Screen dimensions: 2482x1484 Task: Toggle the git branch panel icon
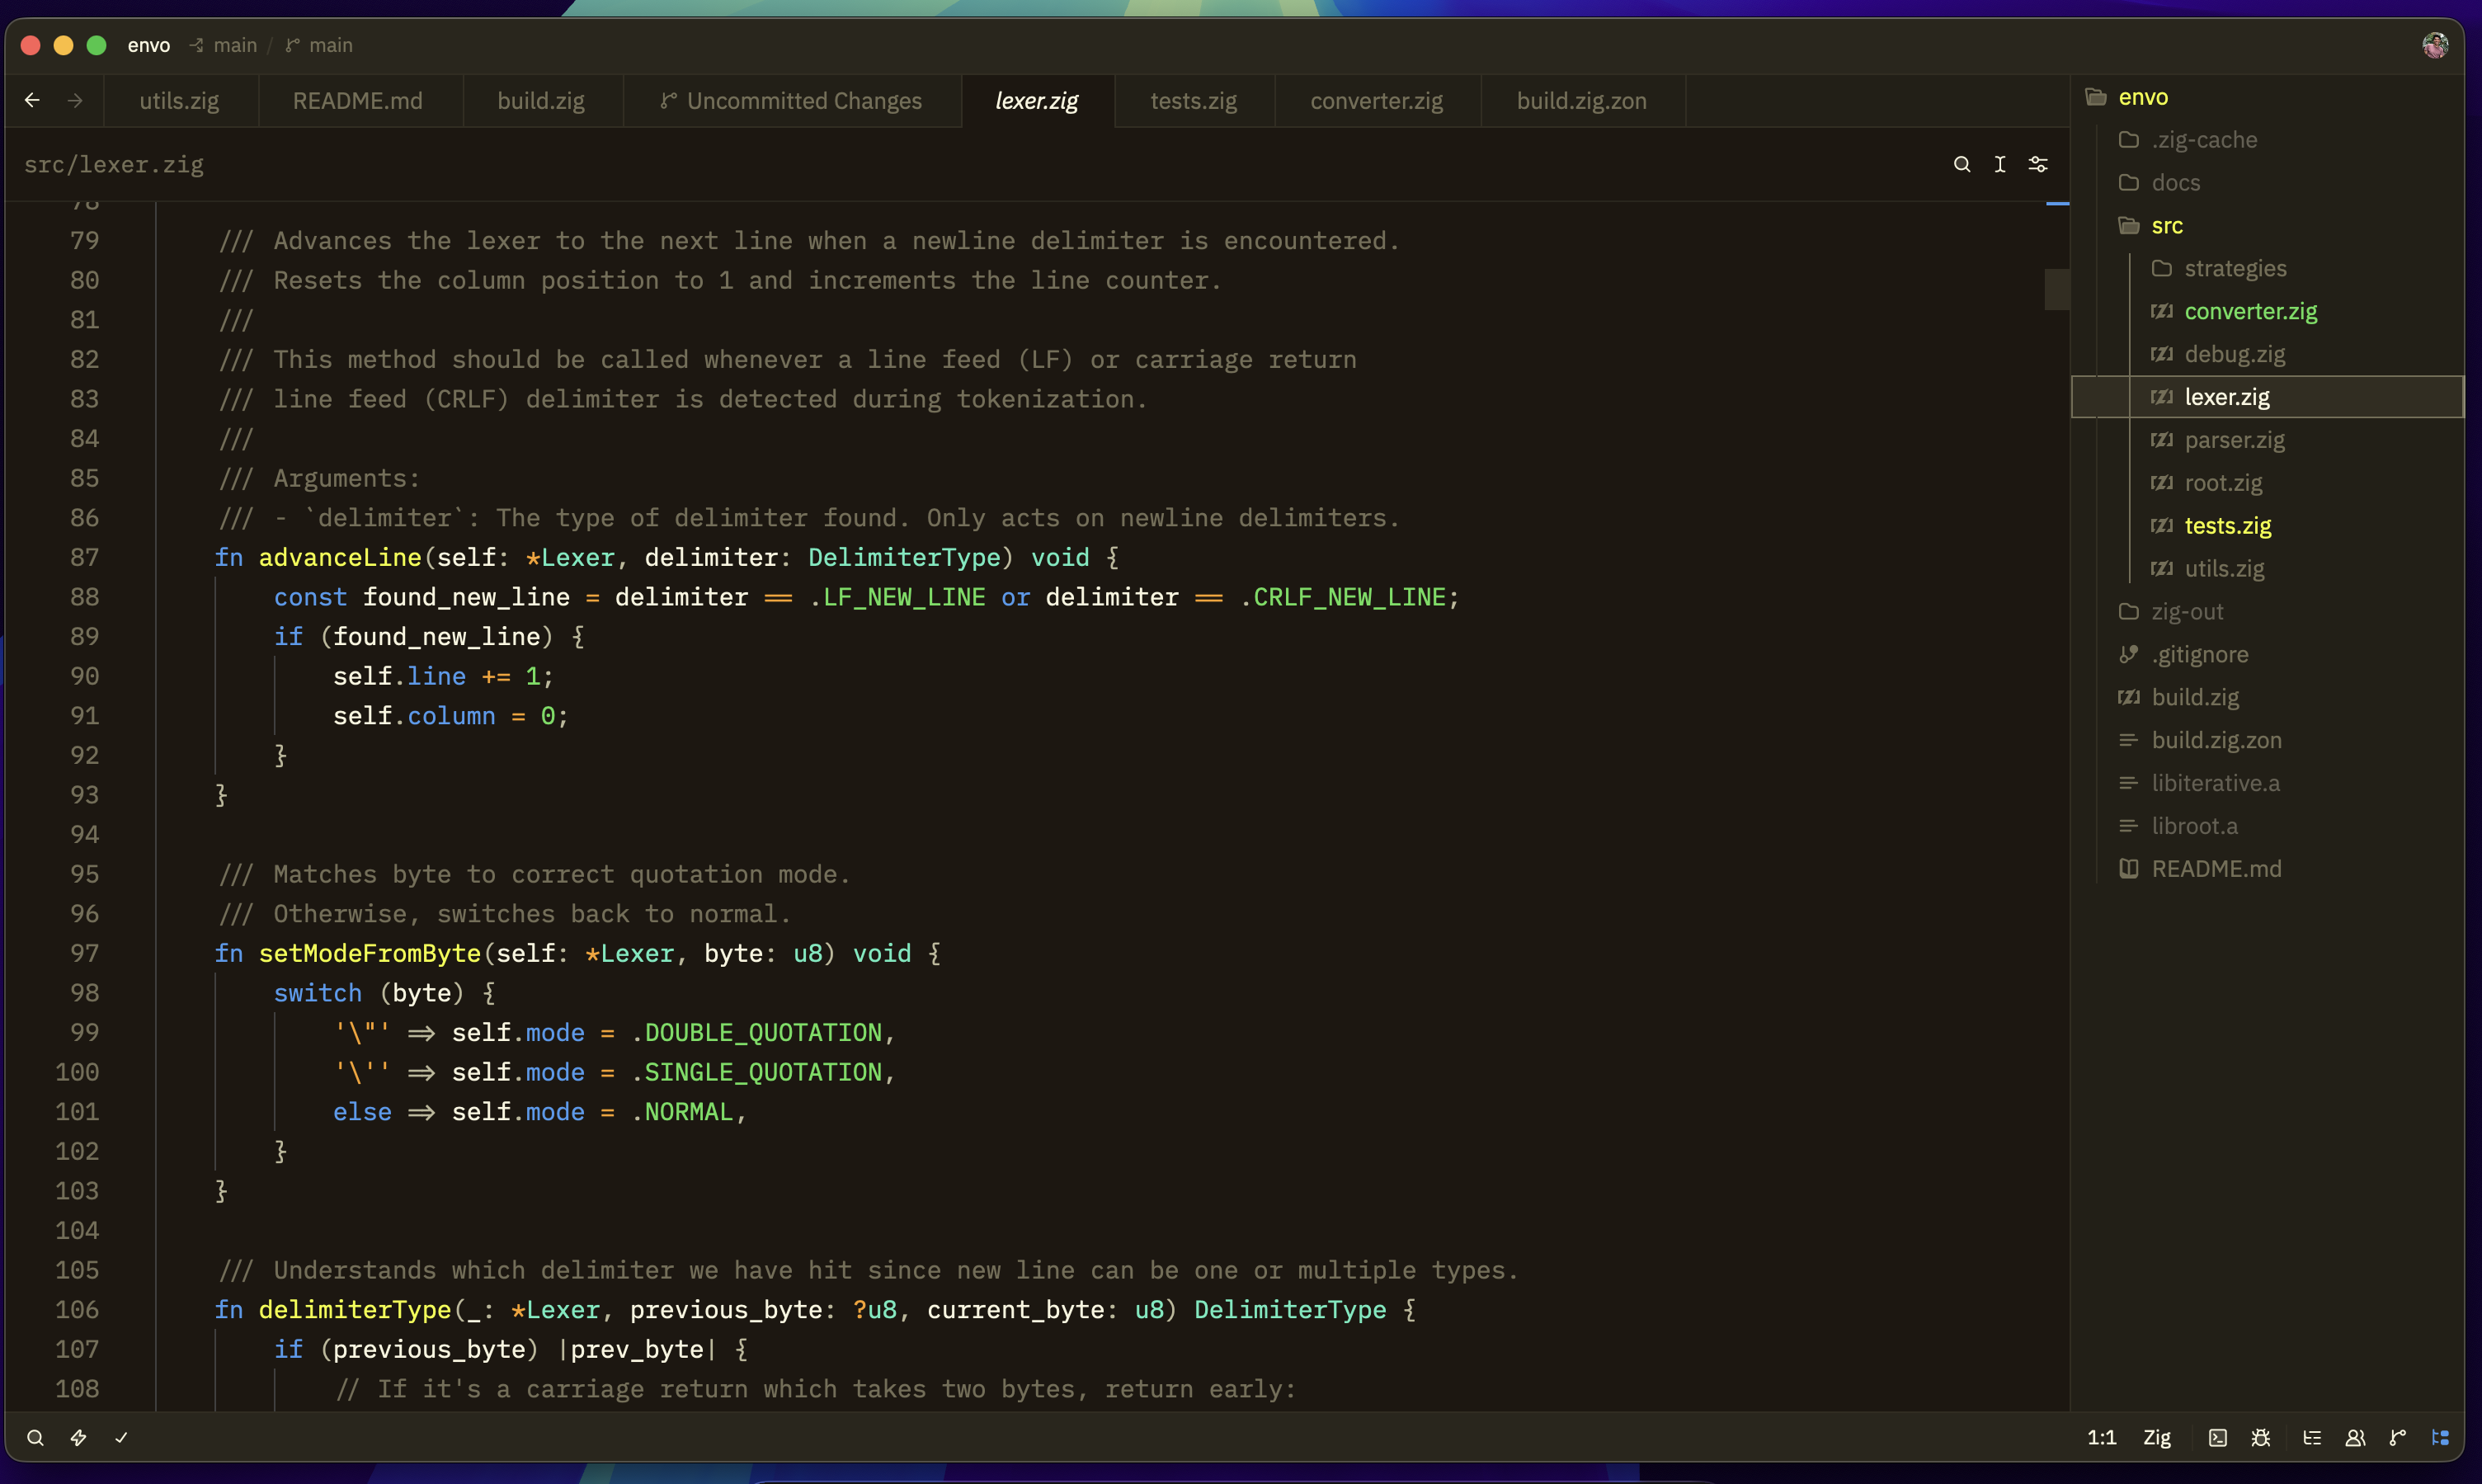click(2398, 1437)
